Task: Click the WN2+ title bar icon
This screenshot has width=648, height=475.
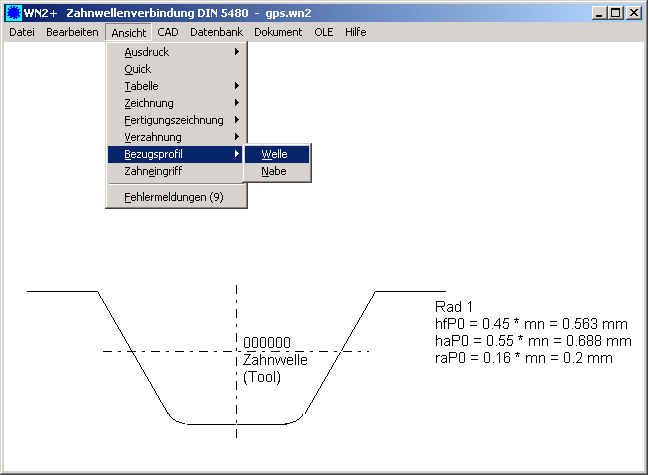Action: [13, 12]
